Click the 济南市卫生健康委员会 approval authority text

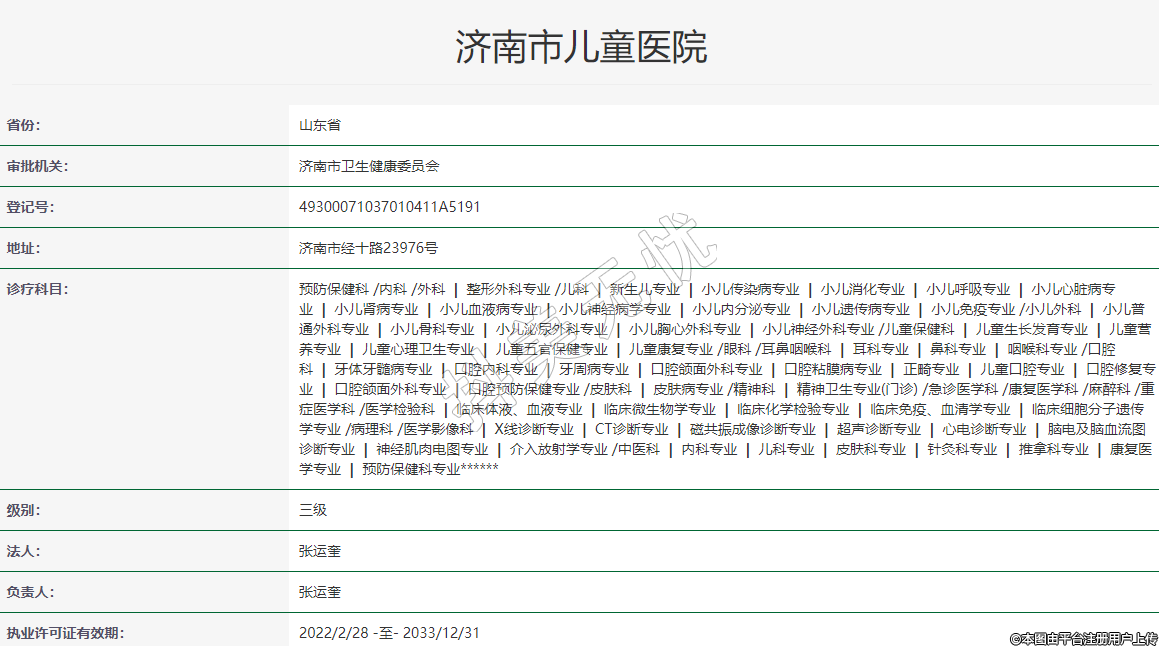tap(369, 166)
